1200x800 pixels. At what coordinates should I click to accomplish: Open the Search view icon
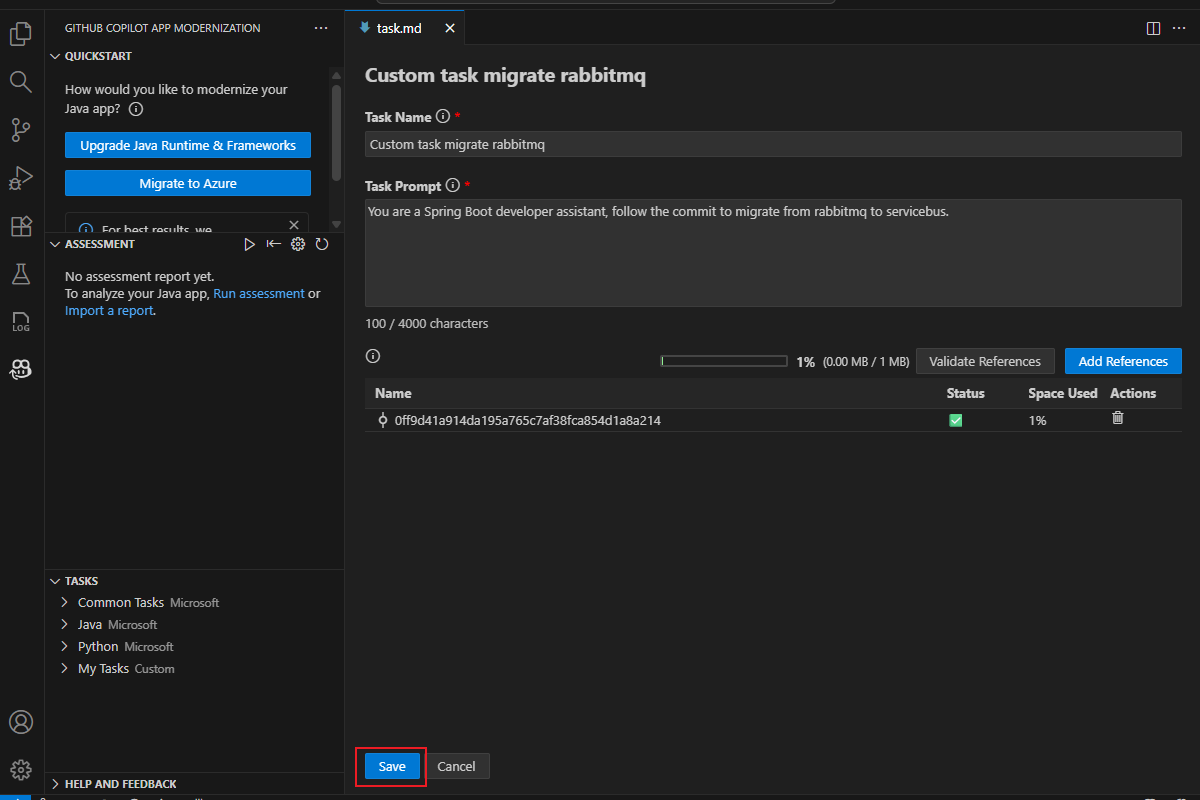pos(21,81)
